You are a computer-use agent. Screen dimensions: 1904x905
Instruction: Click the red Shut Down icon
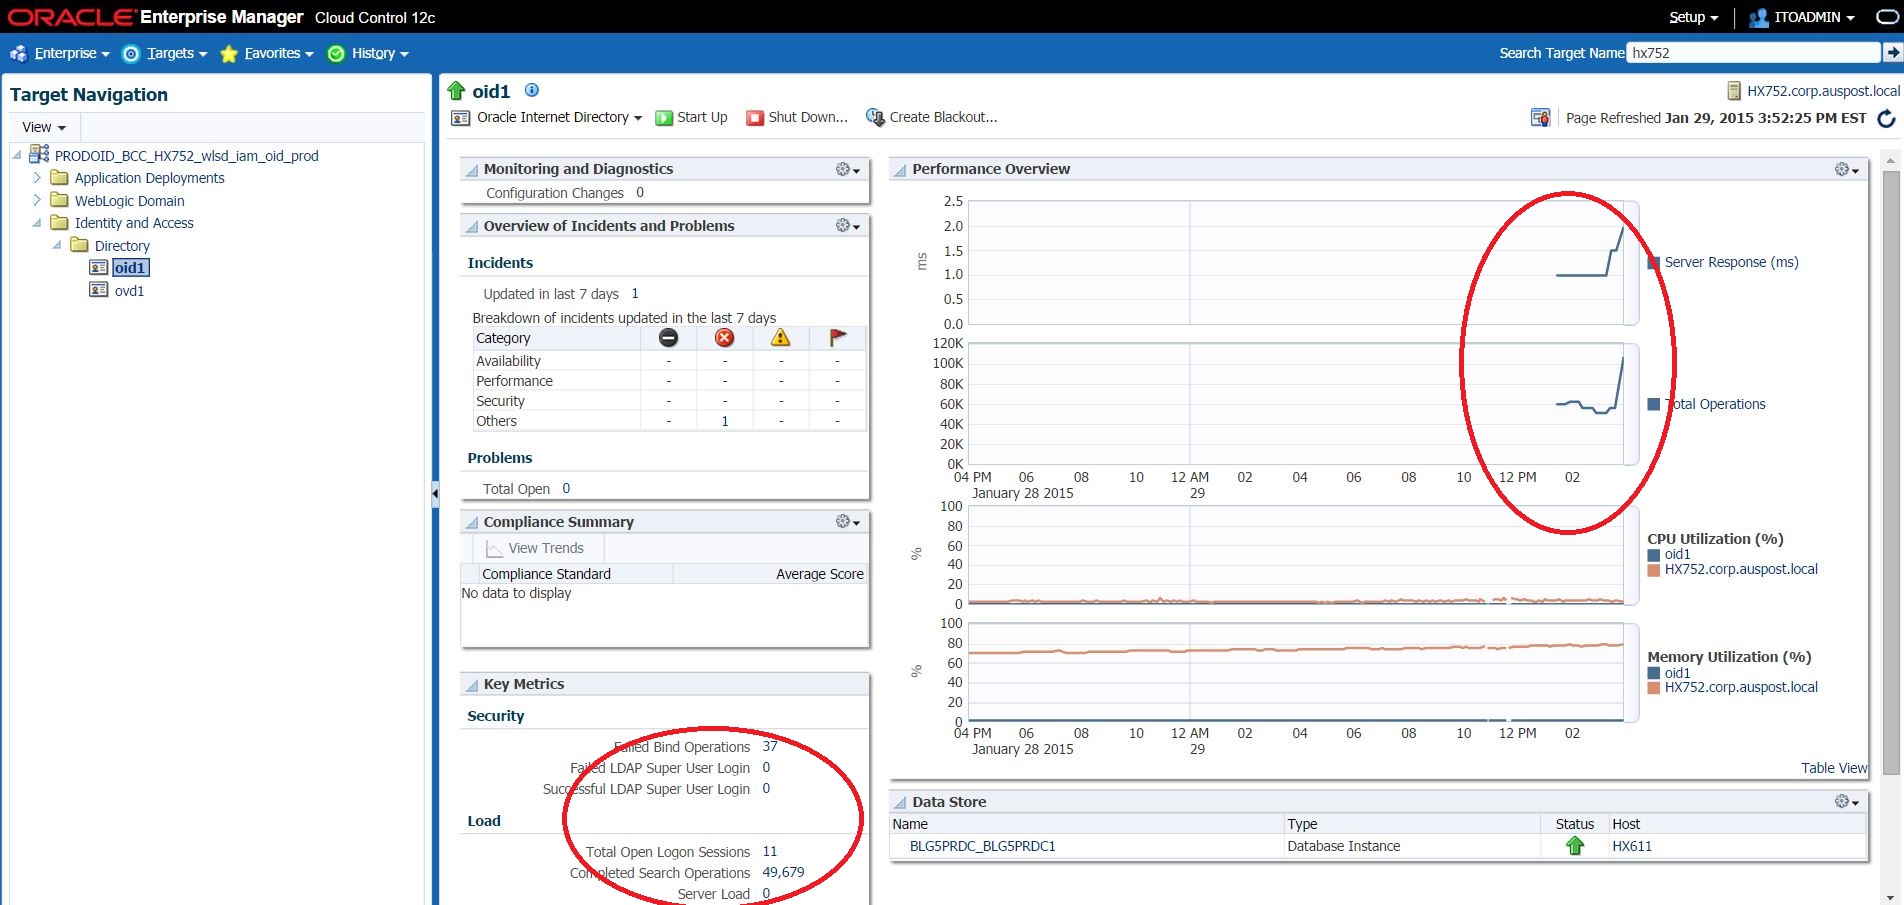(x=755, y=118)
